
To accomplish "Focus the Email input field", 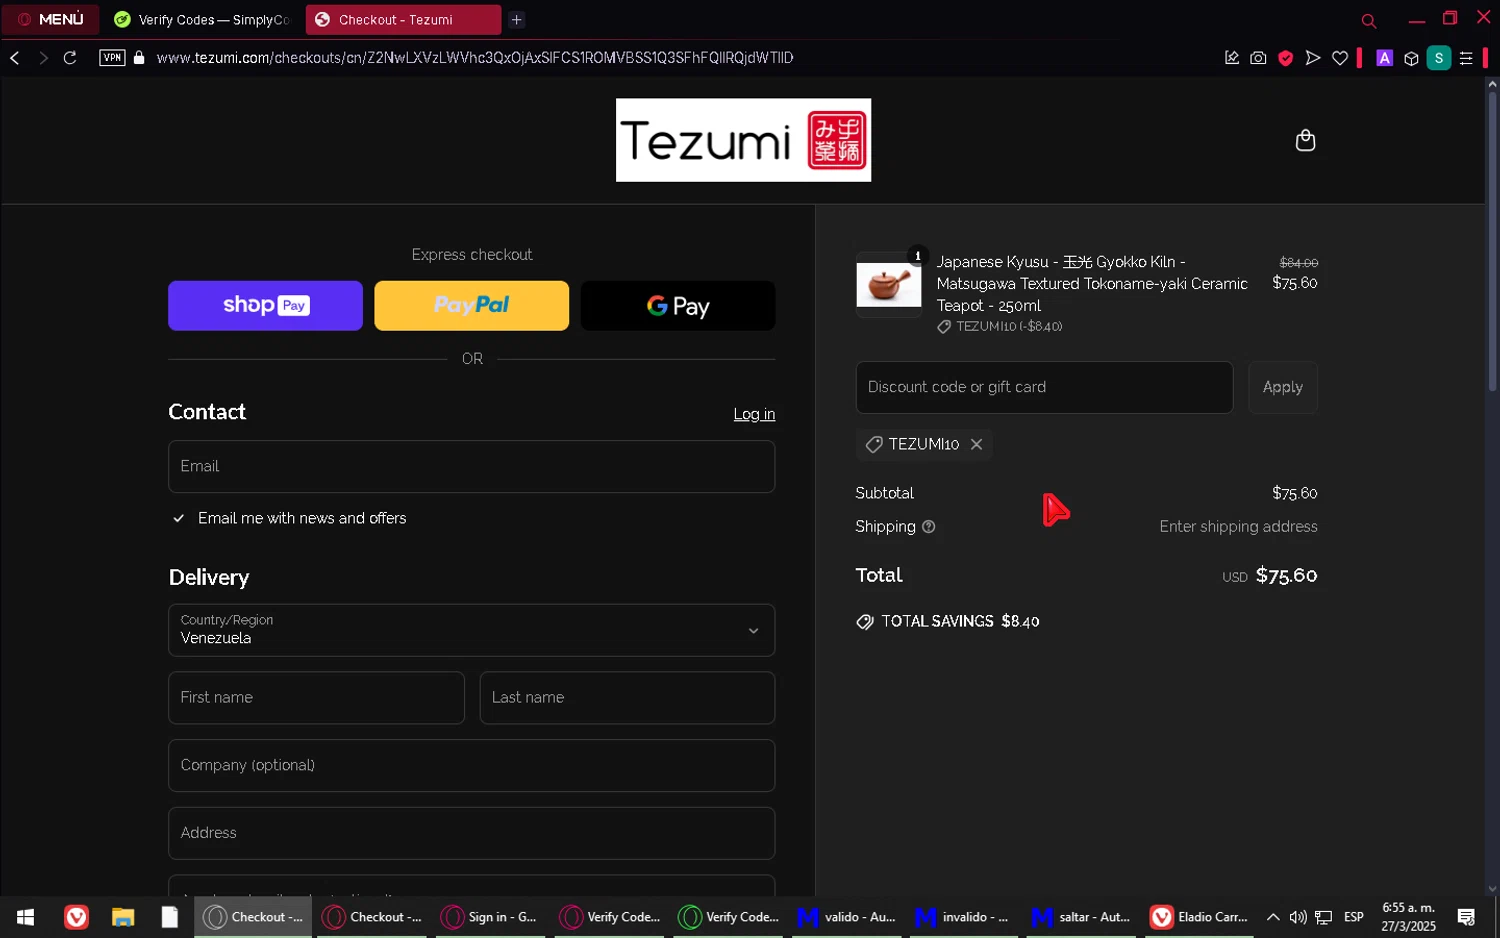I will [471, 466].
